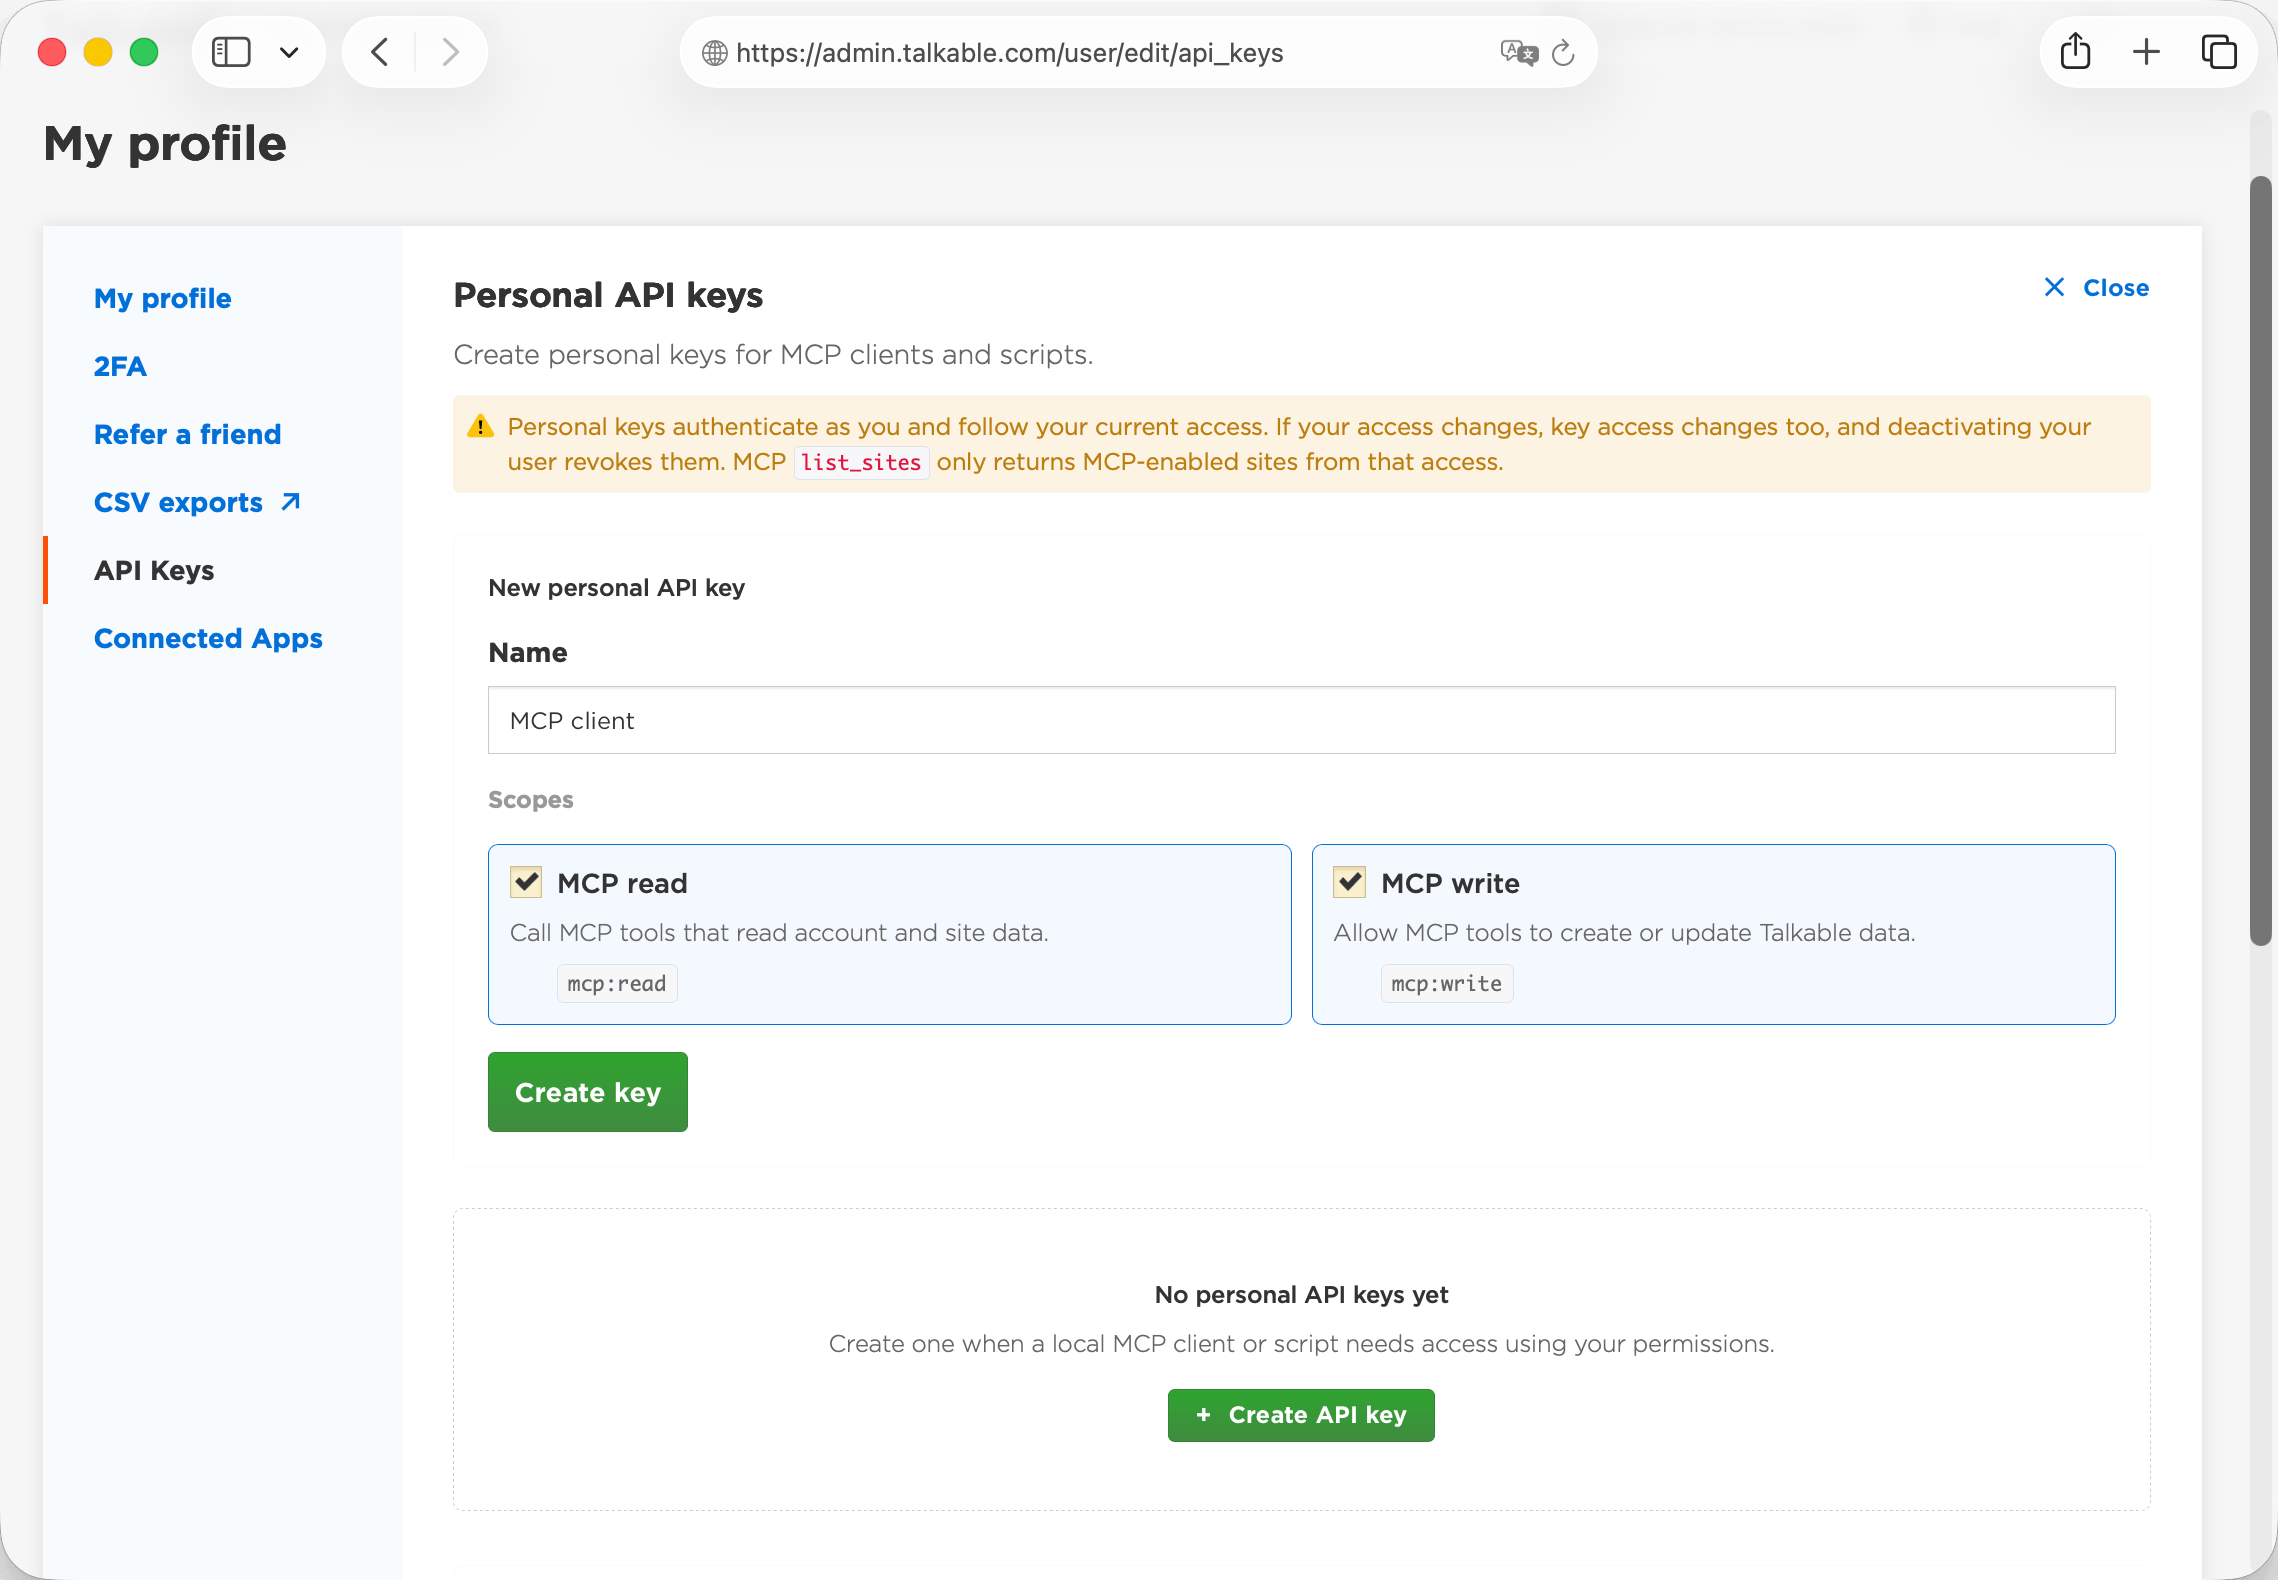The image size is (2278, 1580).
Task: Click the page vertical scrollbar
Action: 2261,560
